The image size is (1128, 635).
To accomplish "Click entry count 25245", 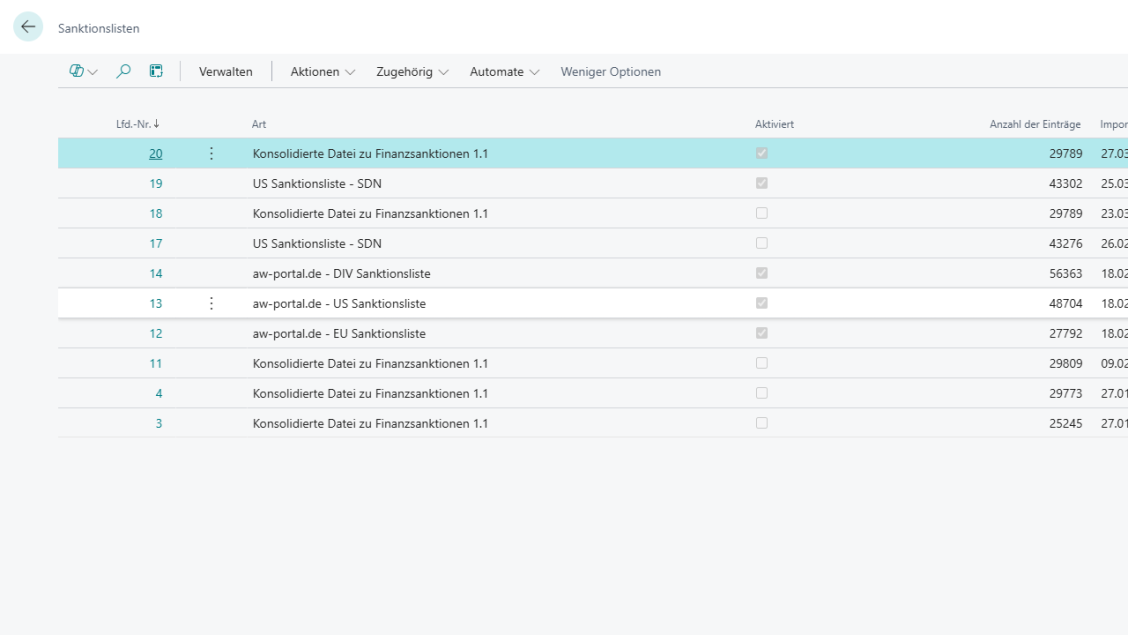I will (1065, 424).
